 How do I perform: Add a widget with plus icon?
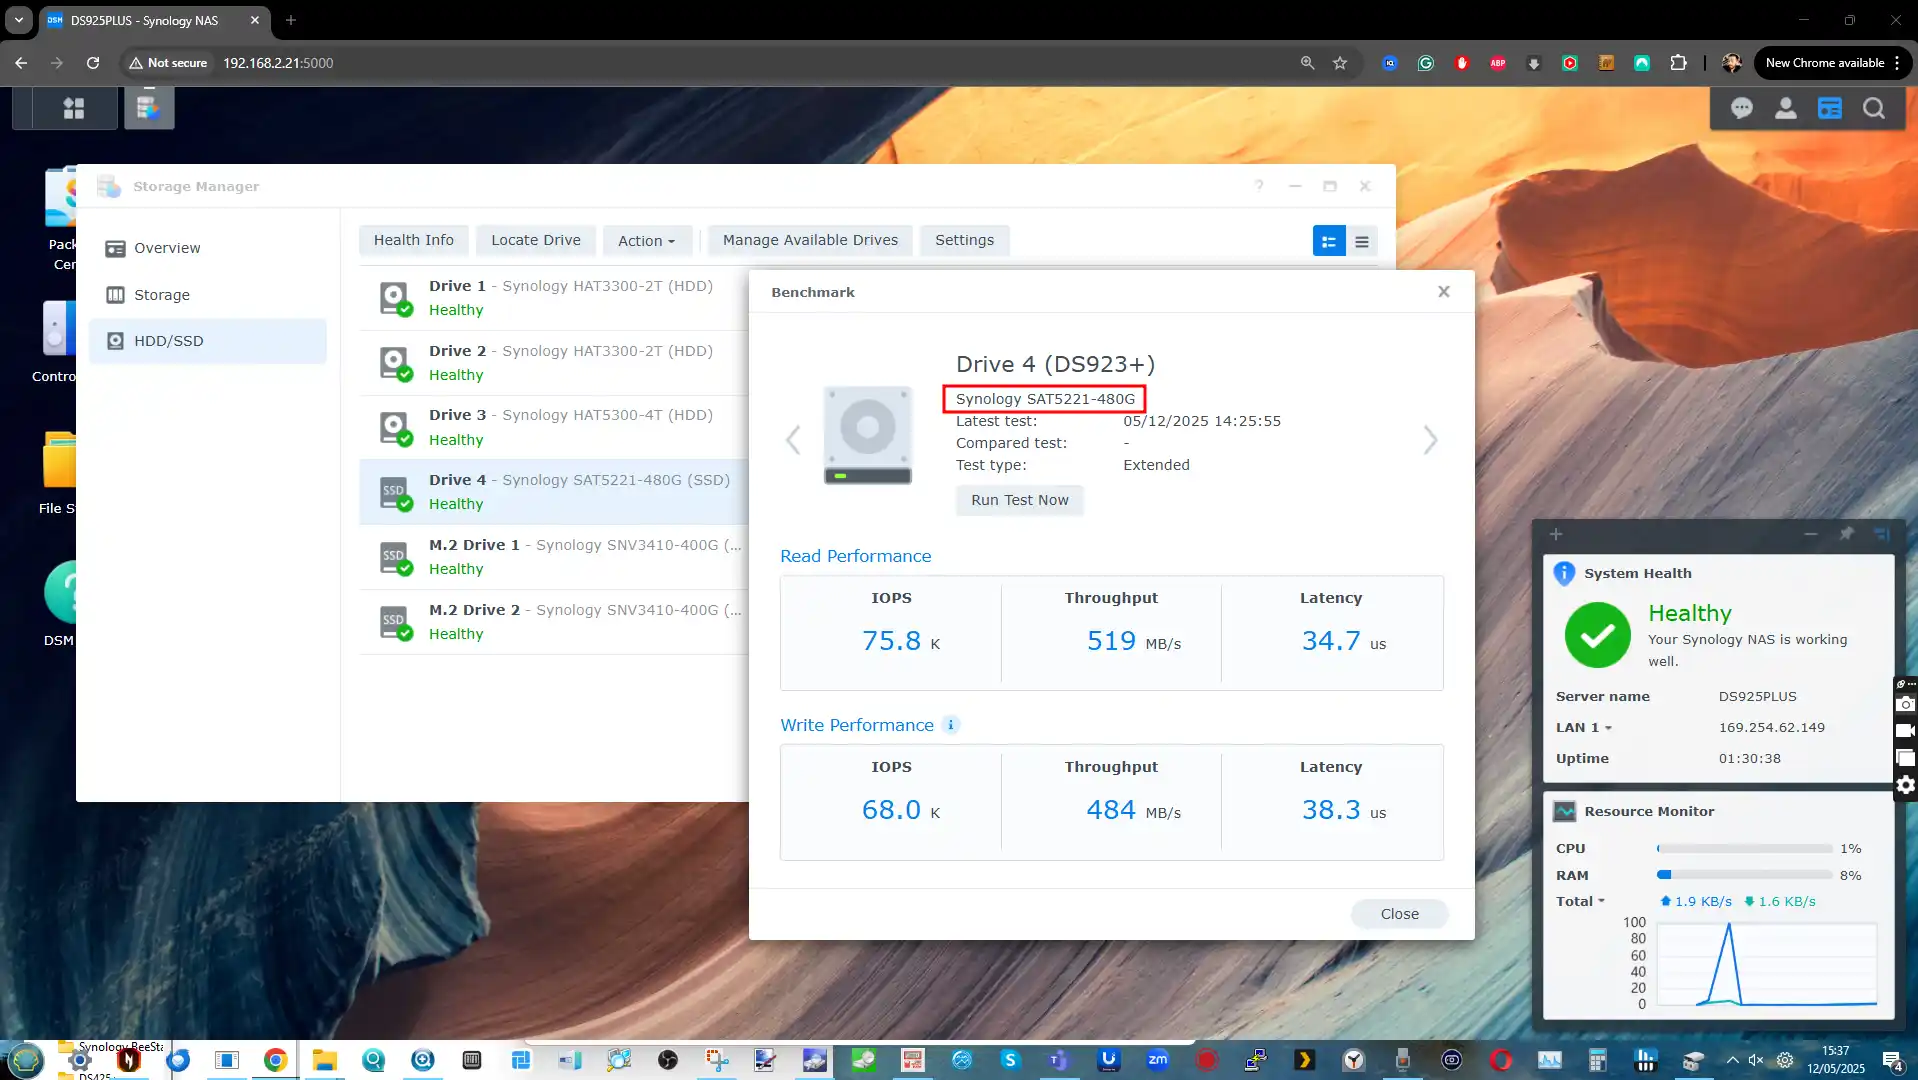[x=1556, y=534]
